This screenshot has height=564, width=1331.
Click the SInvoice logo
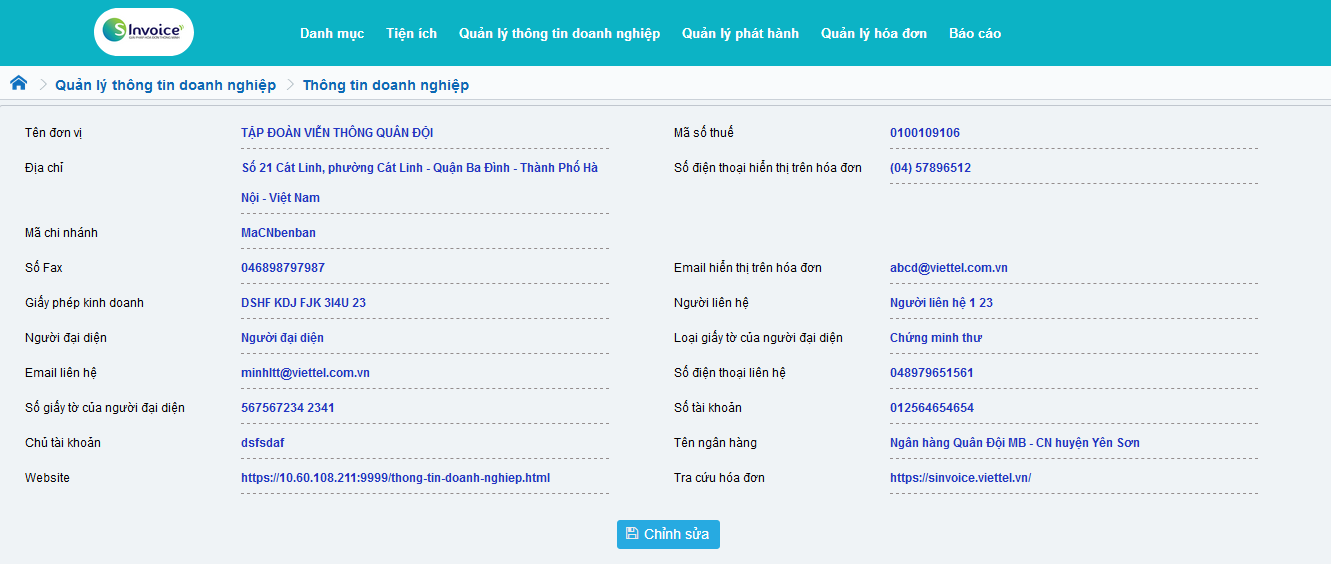tap(144, 32)
